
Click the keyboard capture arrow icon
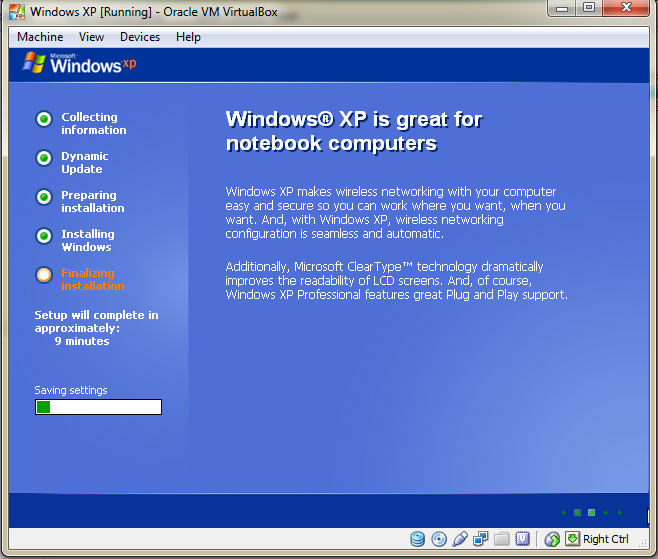pos(572,538)
